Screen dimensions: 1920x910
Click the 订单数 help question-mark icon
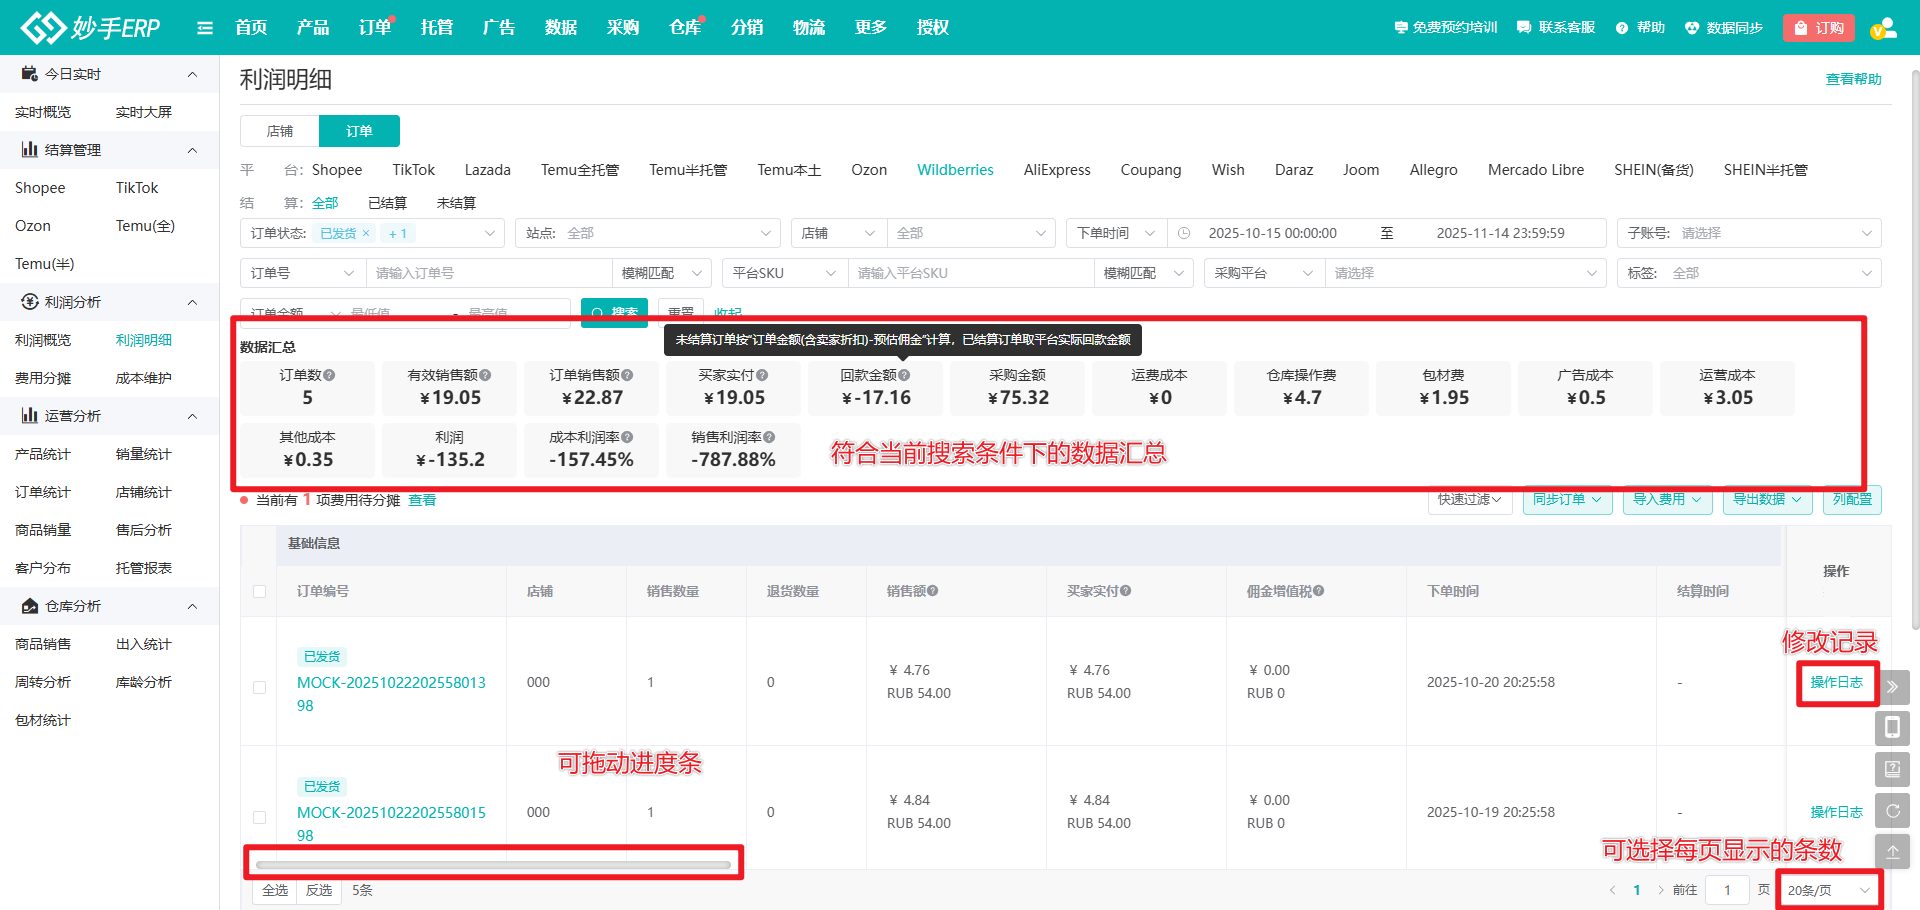coord(329,375)
